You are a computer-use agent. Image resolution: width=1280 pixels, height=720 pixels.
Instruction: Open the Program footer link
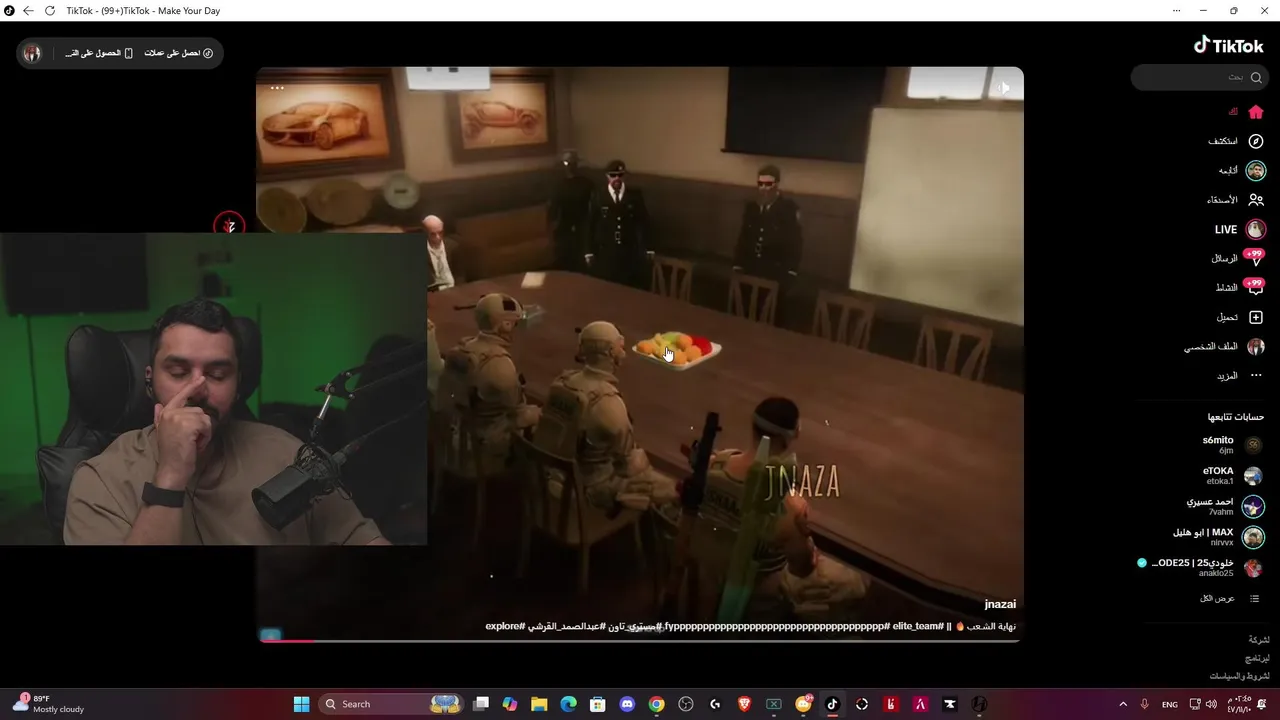(x=1257, y=658)
